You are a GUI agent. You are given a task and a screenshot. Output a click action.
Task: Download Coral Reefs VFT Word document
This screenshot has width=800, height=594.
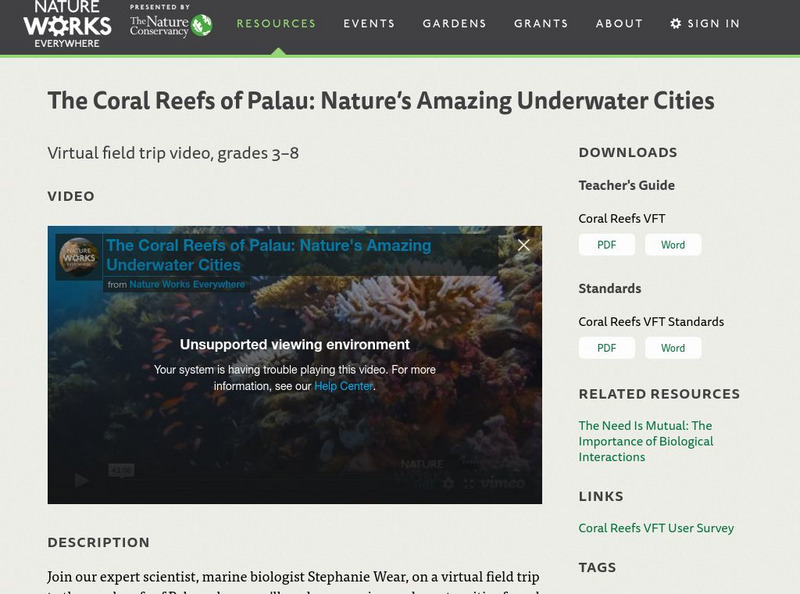click(672, 245)
